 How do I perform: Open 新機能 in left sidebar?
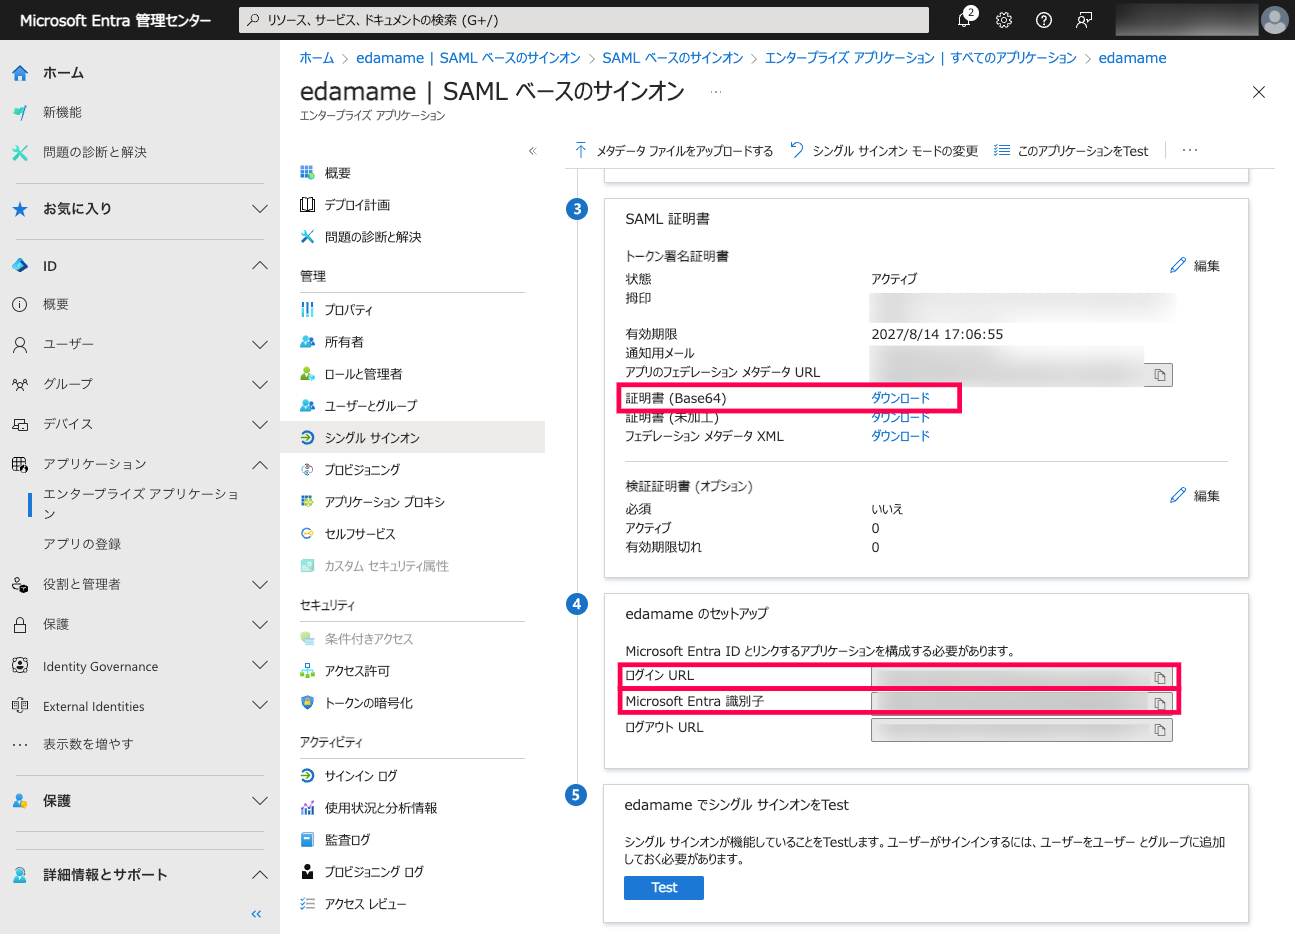coord(62,113)
